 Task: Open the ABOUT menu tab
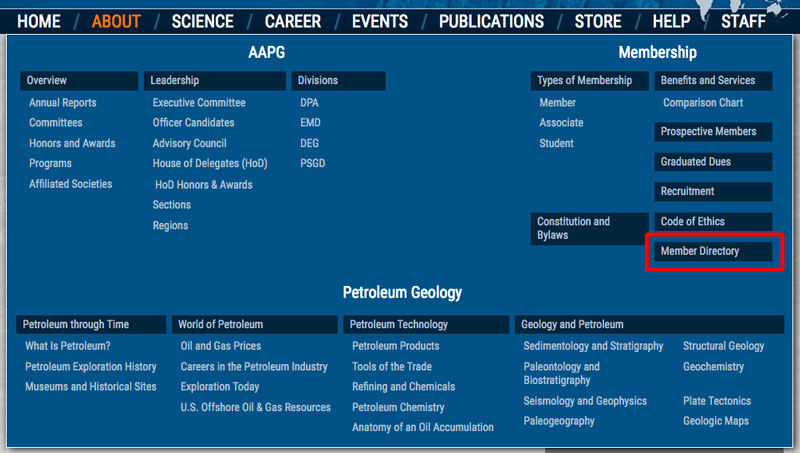click(116, 21)
